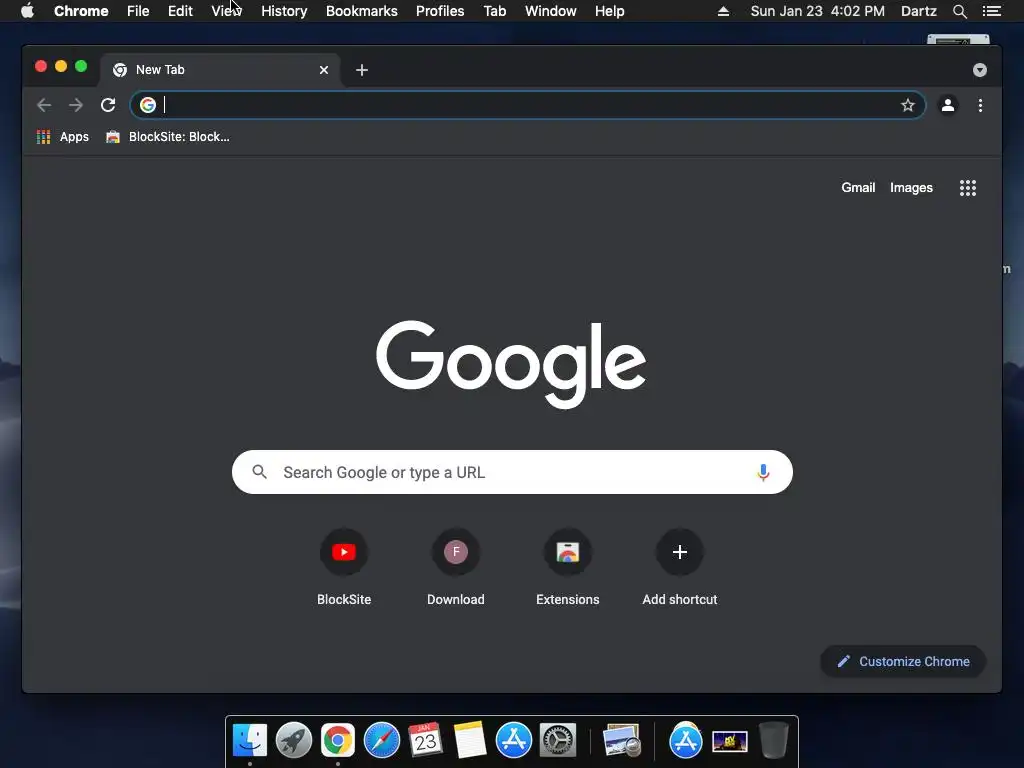Open the Help menu
Screen dimensions: 1024x768
609,11
